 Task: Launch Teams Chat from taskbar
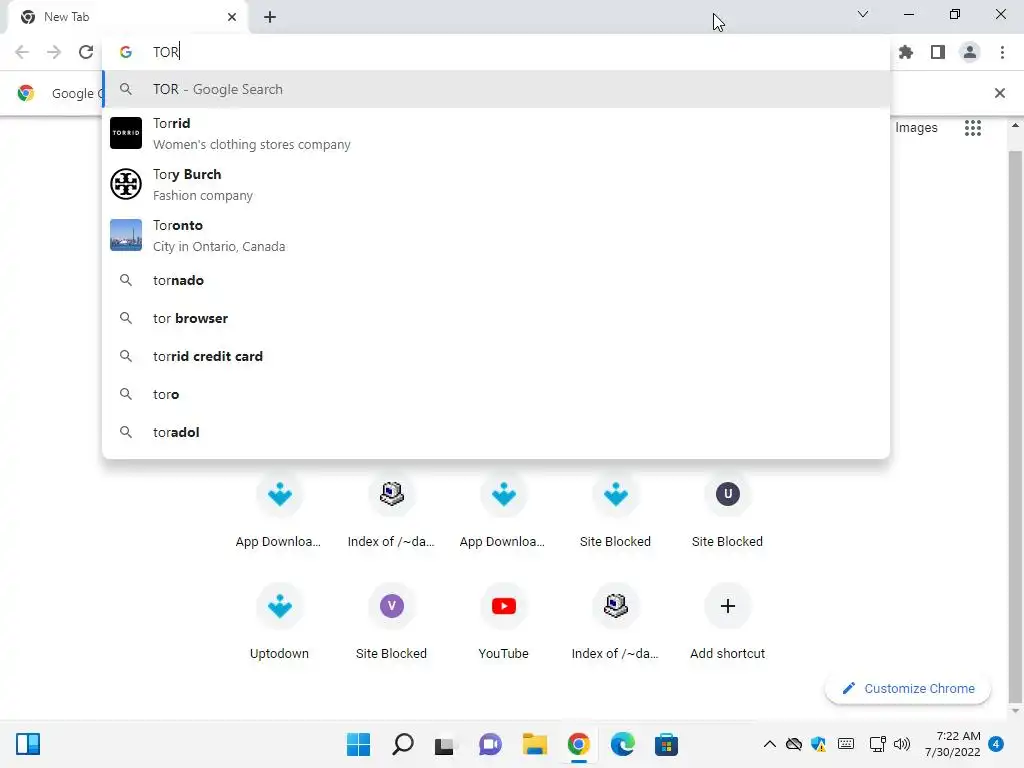(490, 744)
